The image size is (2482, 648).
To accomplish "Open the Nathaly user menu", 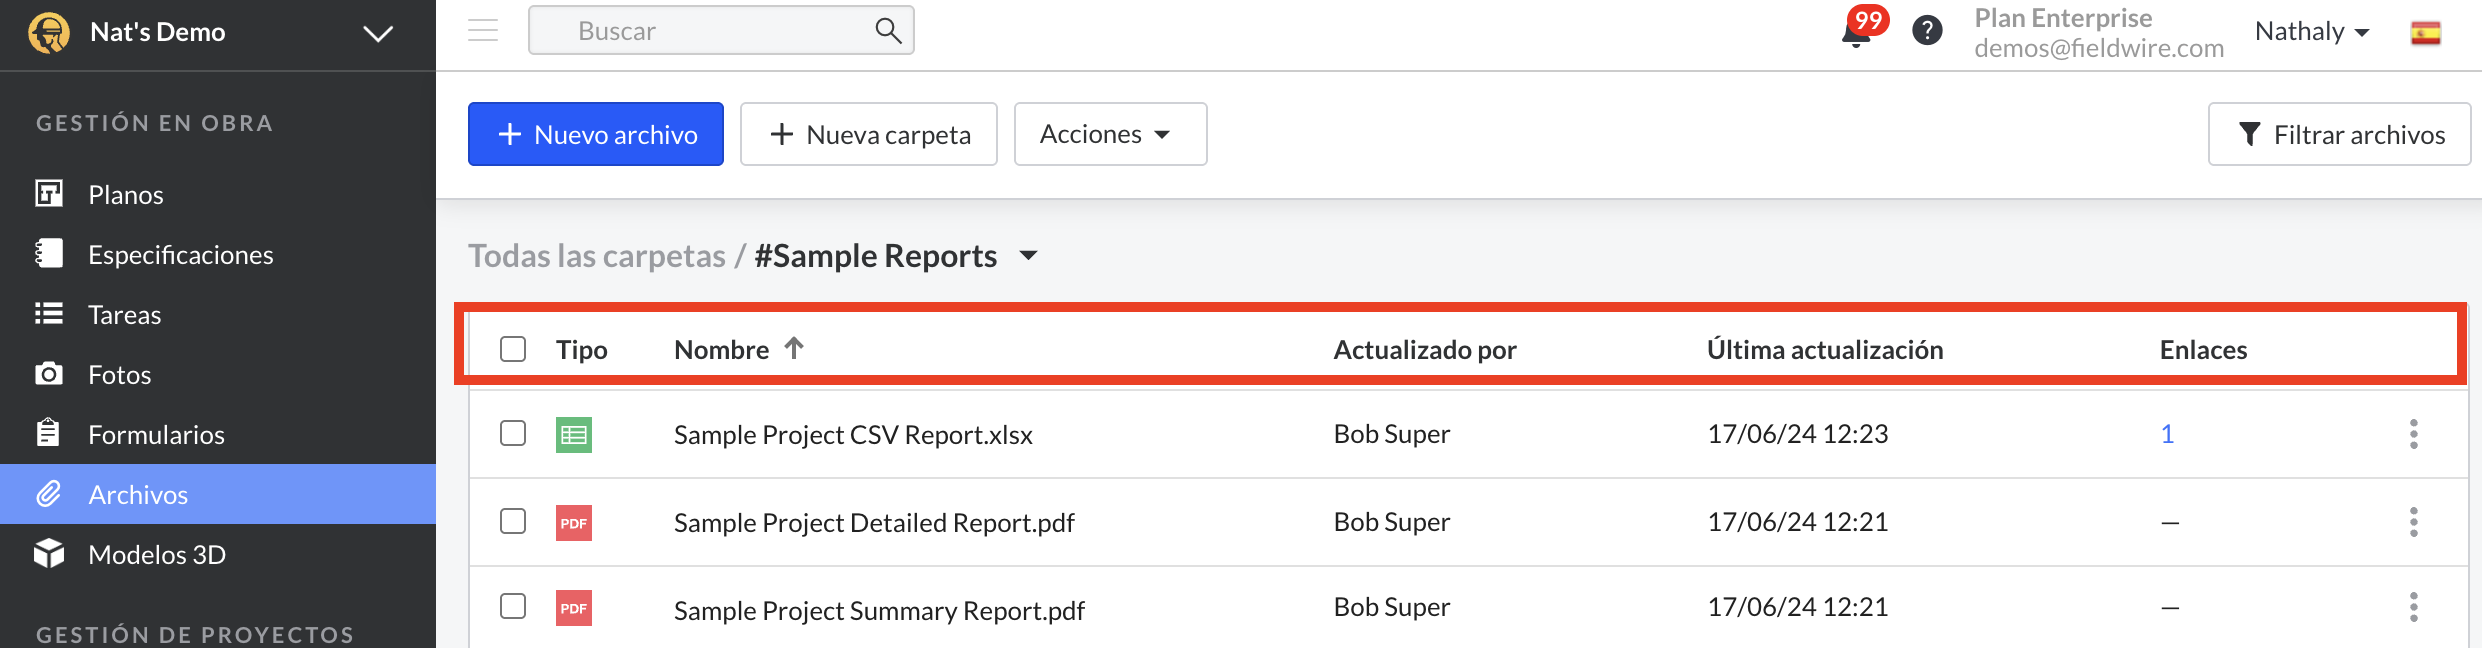I will coord(2312,32).
